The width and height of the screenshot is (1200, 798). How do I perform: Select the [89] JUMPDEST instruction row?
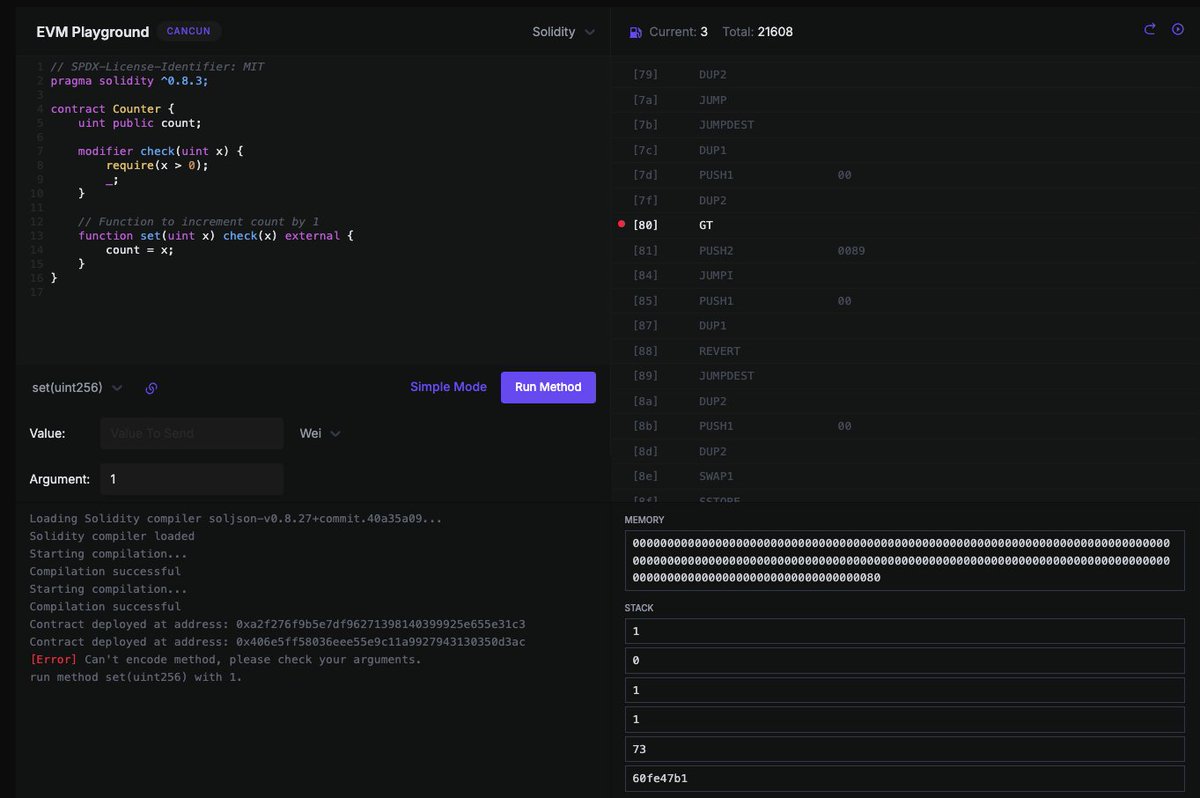pos(905,376)
